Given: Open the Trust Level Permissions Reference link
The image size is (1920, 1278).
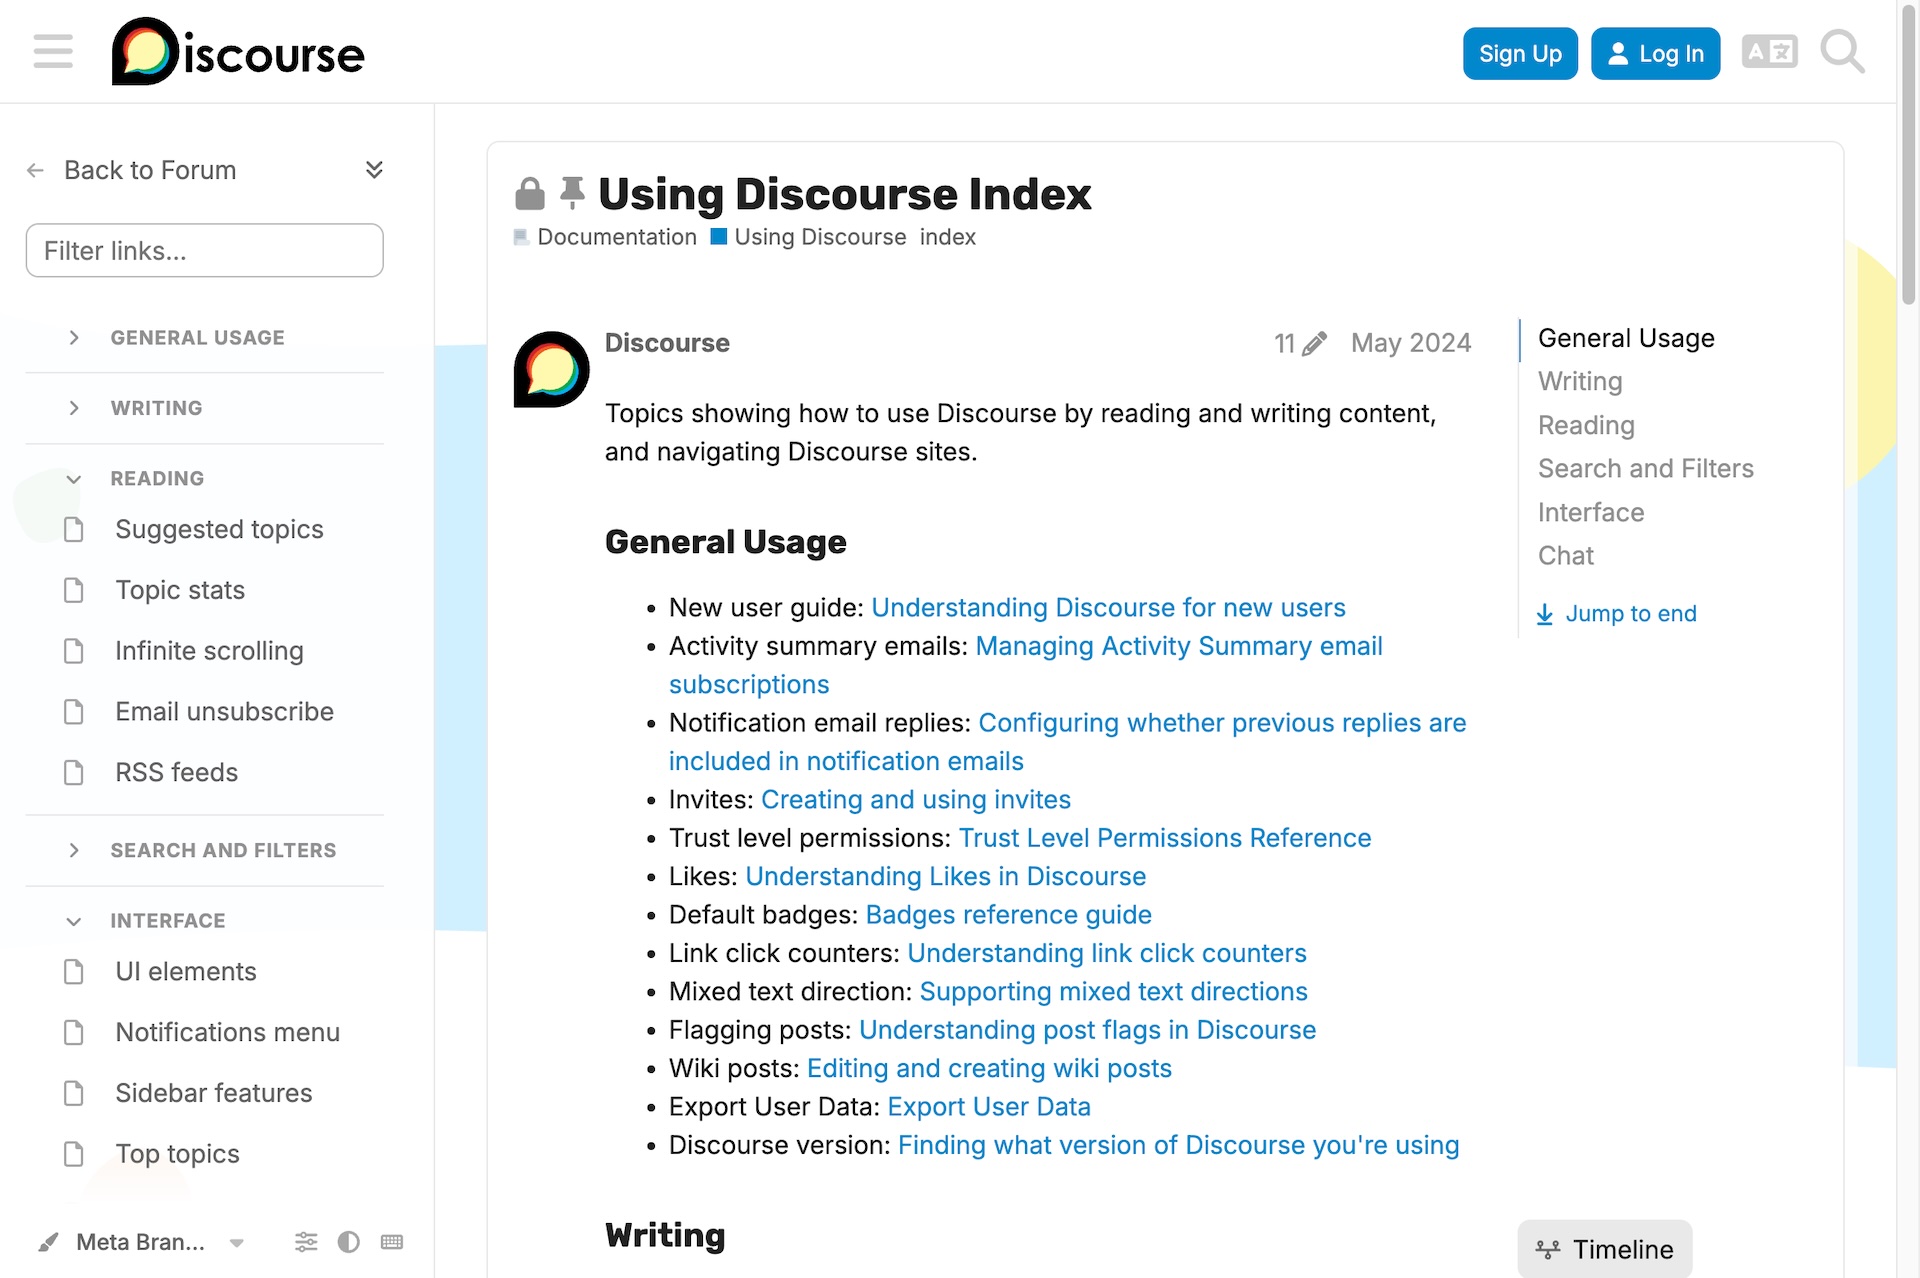Looking at the screenshot, I should pyautogui.click(x=1164, y=838).
